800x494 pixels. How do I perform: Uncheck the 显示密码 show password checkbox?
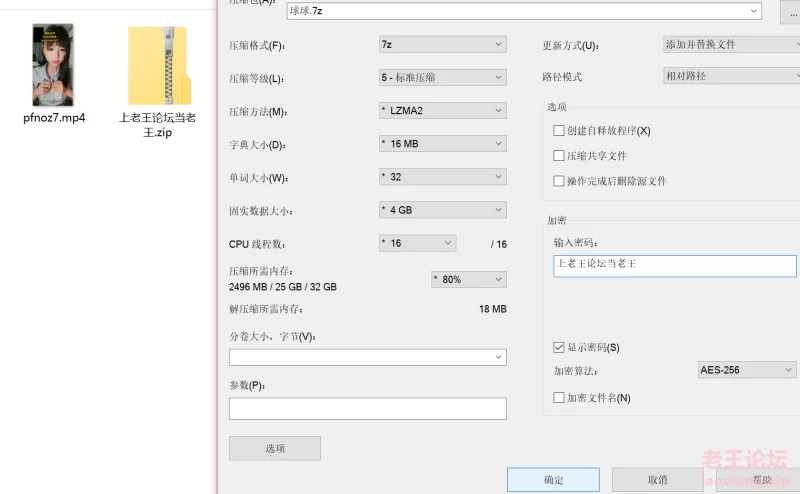pos(559,347)
